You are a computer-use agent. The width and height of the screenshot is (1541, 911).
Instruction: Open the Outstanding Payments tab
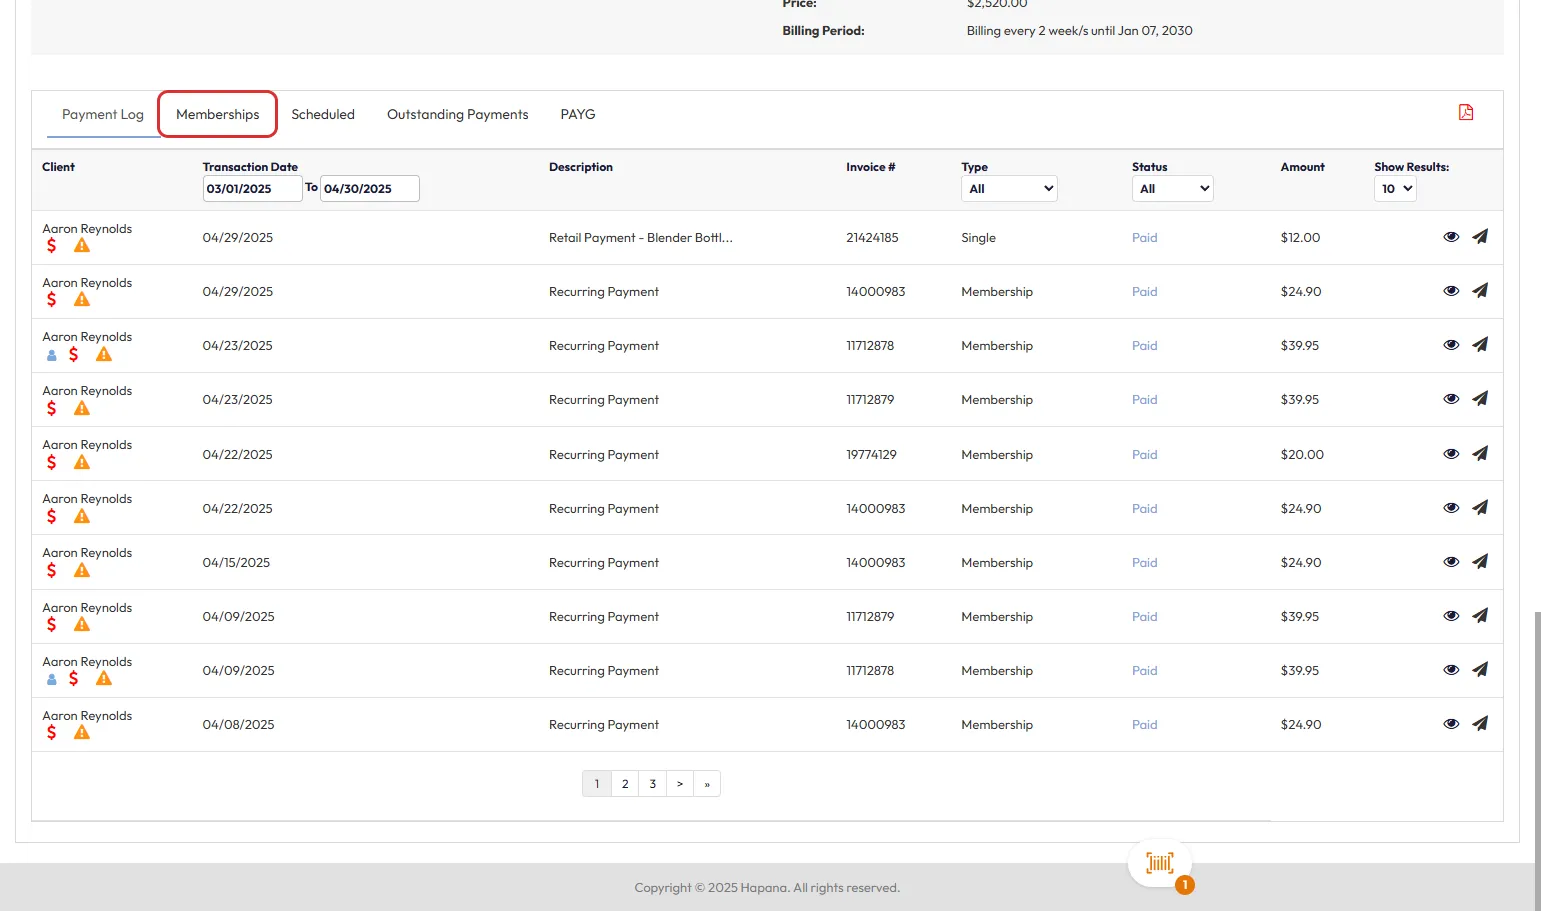click(x=457, y=115)
